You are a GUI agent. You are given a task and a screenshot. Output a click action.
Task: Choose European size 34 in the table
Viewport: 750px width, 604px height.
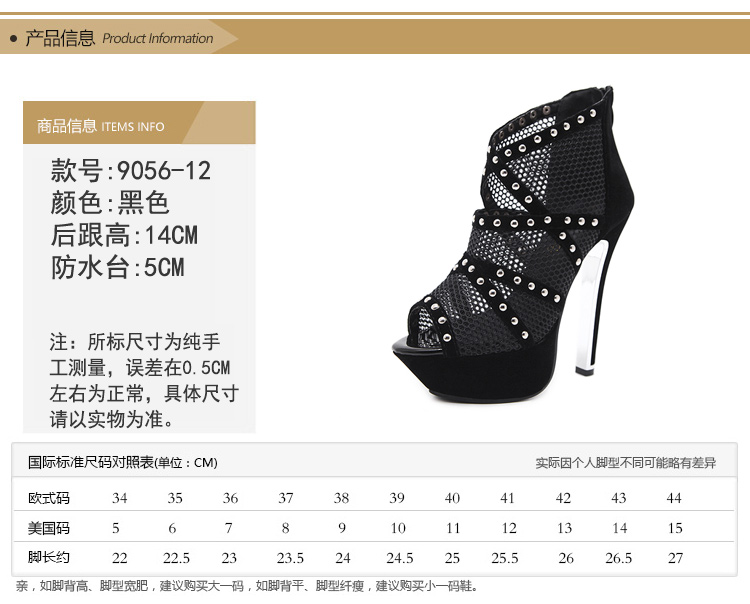coord(120,498)
